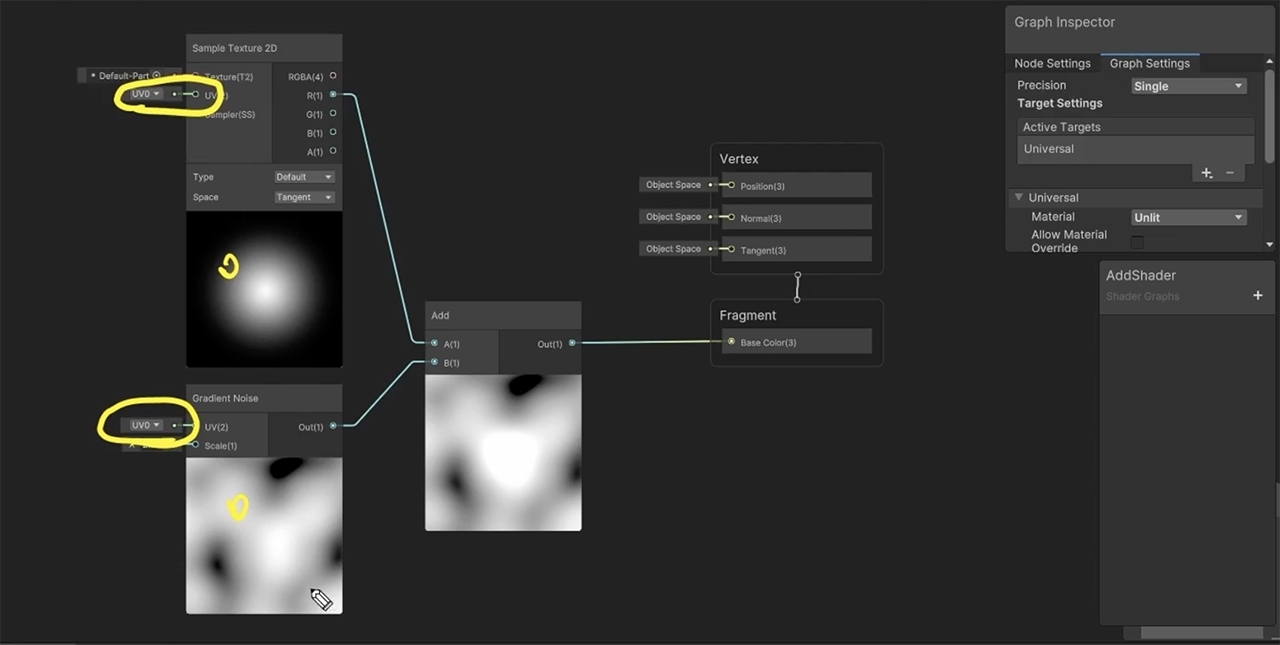Click the Default-Part texture field
Viewport: 1280px width, 645px height.
124,76
